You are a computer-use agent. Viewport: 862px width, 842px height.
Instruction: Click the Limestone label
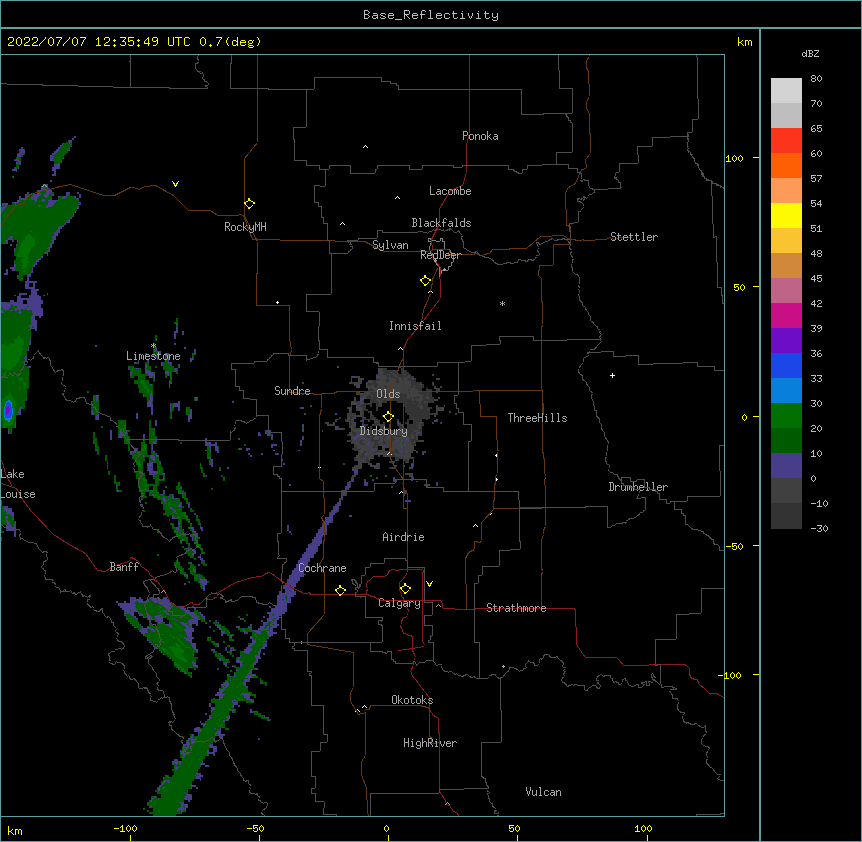tap(153, 356)
